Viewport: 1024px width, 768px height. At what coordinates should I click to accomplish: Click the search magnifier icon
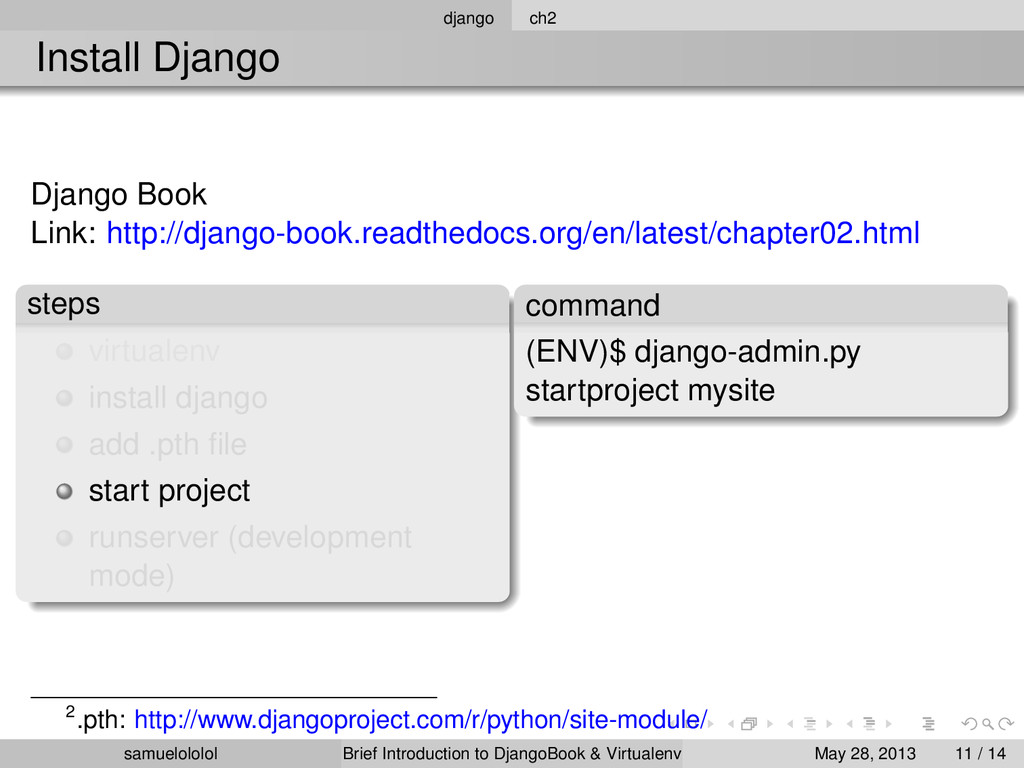(988, 724)
